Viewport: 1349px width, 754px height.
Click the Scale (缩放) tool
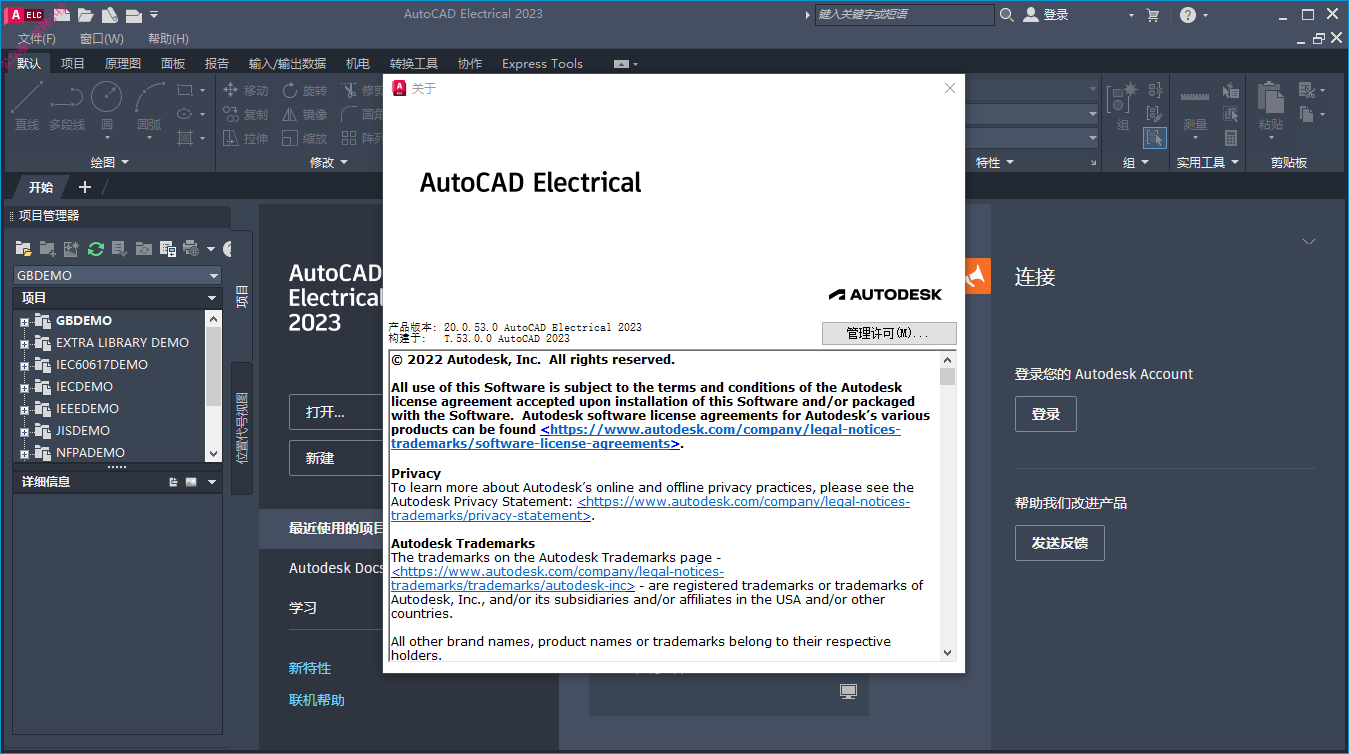[x=304, y=138]
